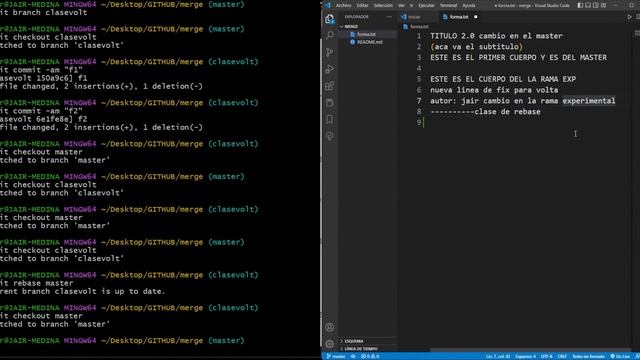This screenshot has height=360, width=640.
Task: Change encoding via UTF-8 status item
Action: point(546,356)
